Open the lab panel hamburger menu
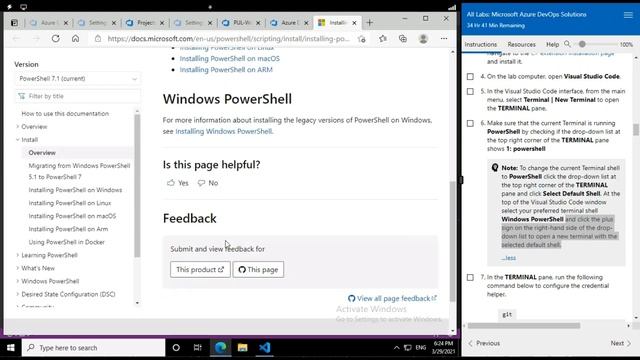This screenshot has width=640, height=360. (x=628, y=15)
